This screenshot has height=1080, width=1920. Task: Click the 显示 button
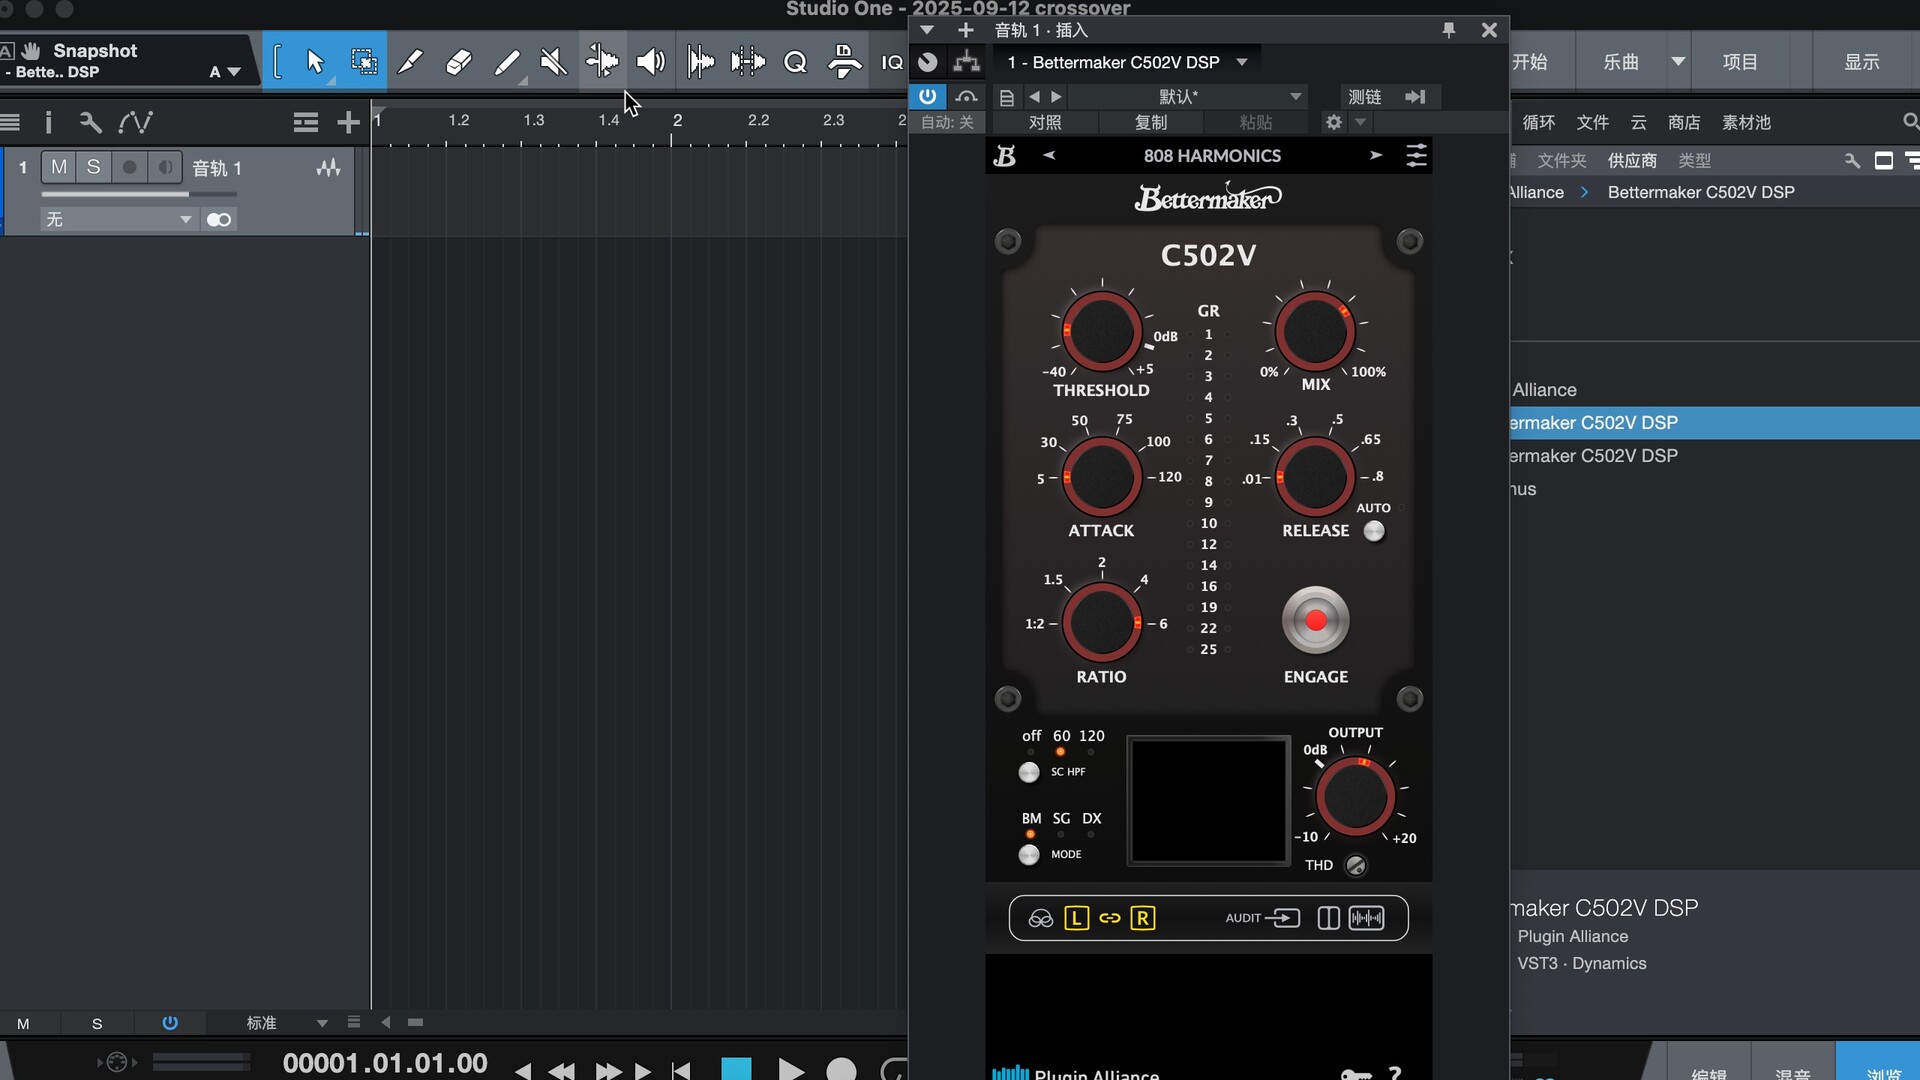coord(1862,62)
